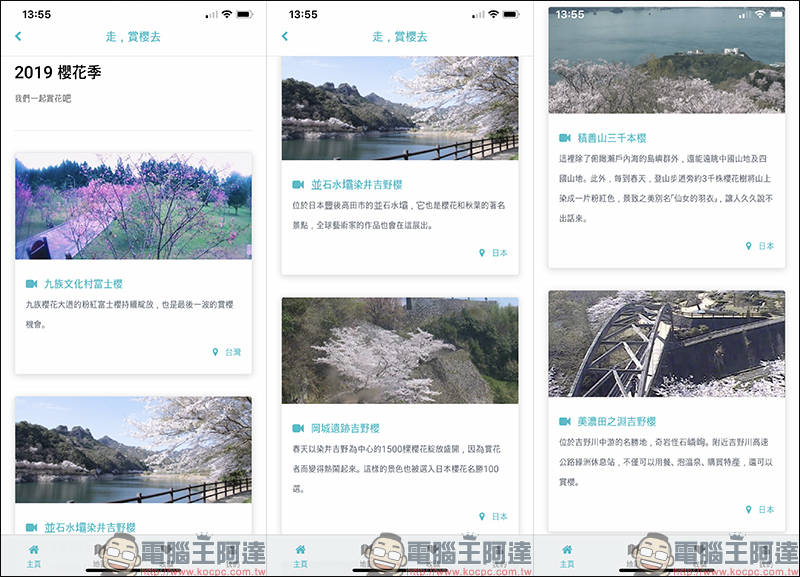Viewport: 800px width, 577px height.
Task: Open the 主頁 home tab in the rightmost screen
Action: point(567,554)
